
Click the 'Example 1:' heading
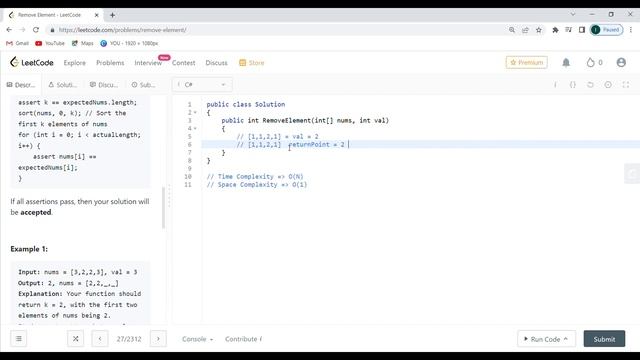coord(29,249)
